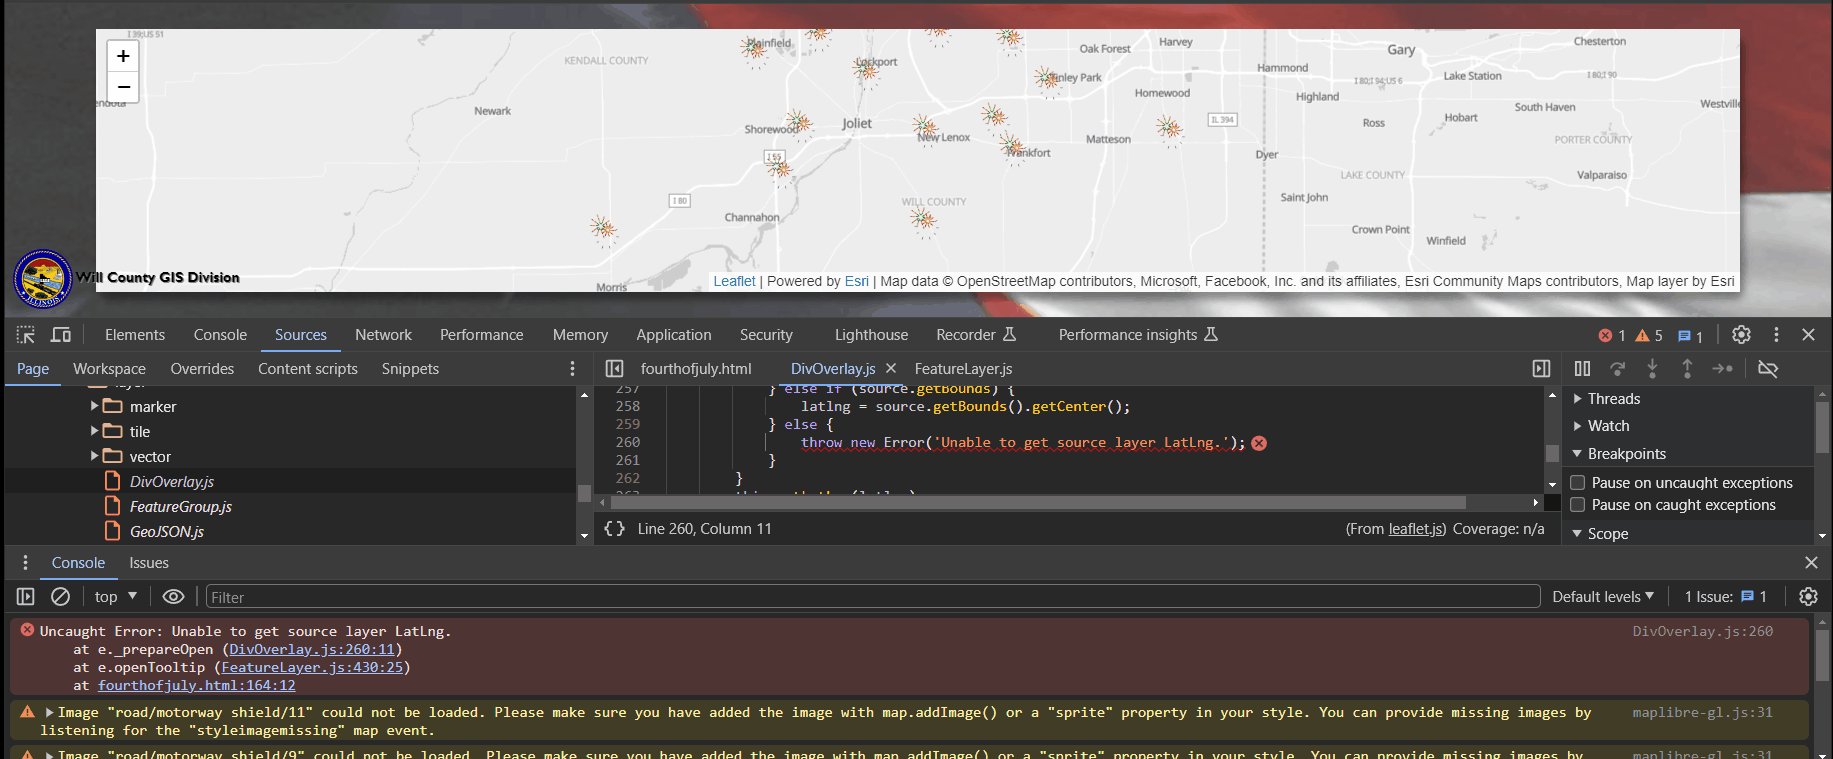The height and width of the screenshot is (759, 1833).
Task: Switch to the Network tab
Action: click(383, 335)
